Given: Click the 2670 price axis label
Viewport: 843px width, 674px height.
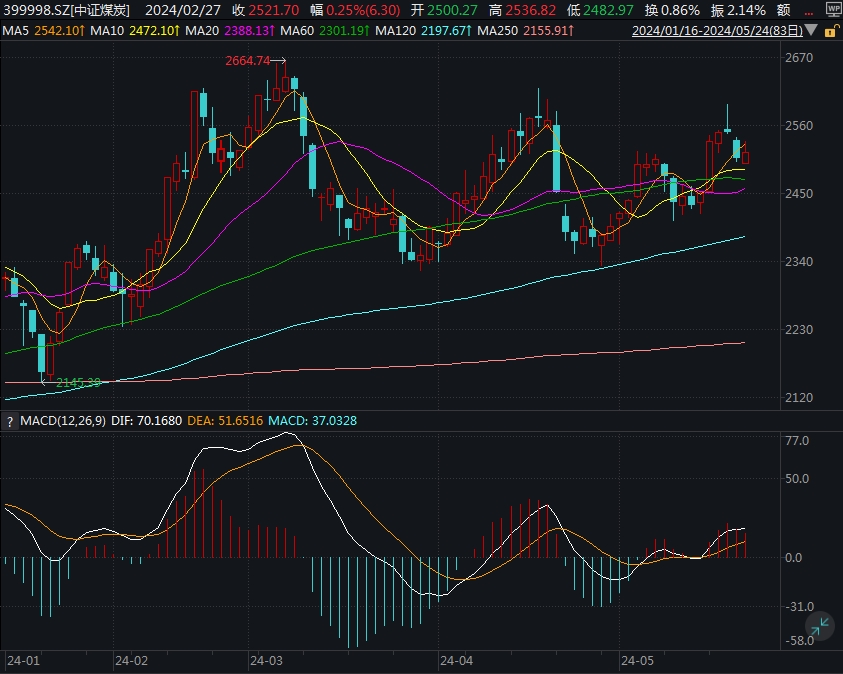Looking at the screenshot, I should coord(799,58).
